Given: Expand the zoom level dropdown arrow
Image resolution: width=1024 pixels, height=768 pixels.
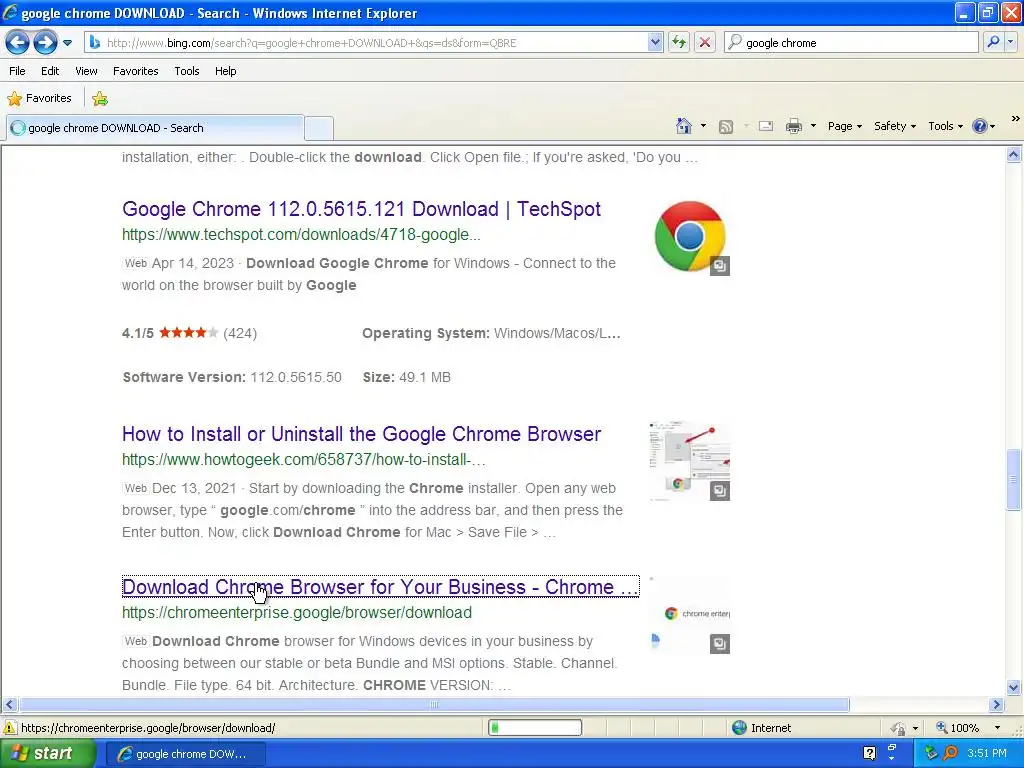Looking at the screenshot, I should pos(997,728).
